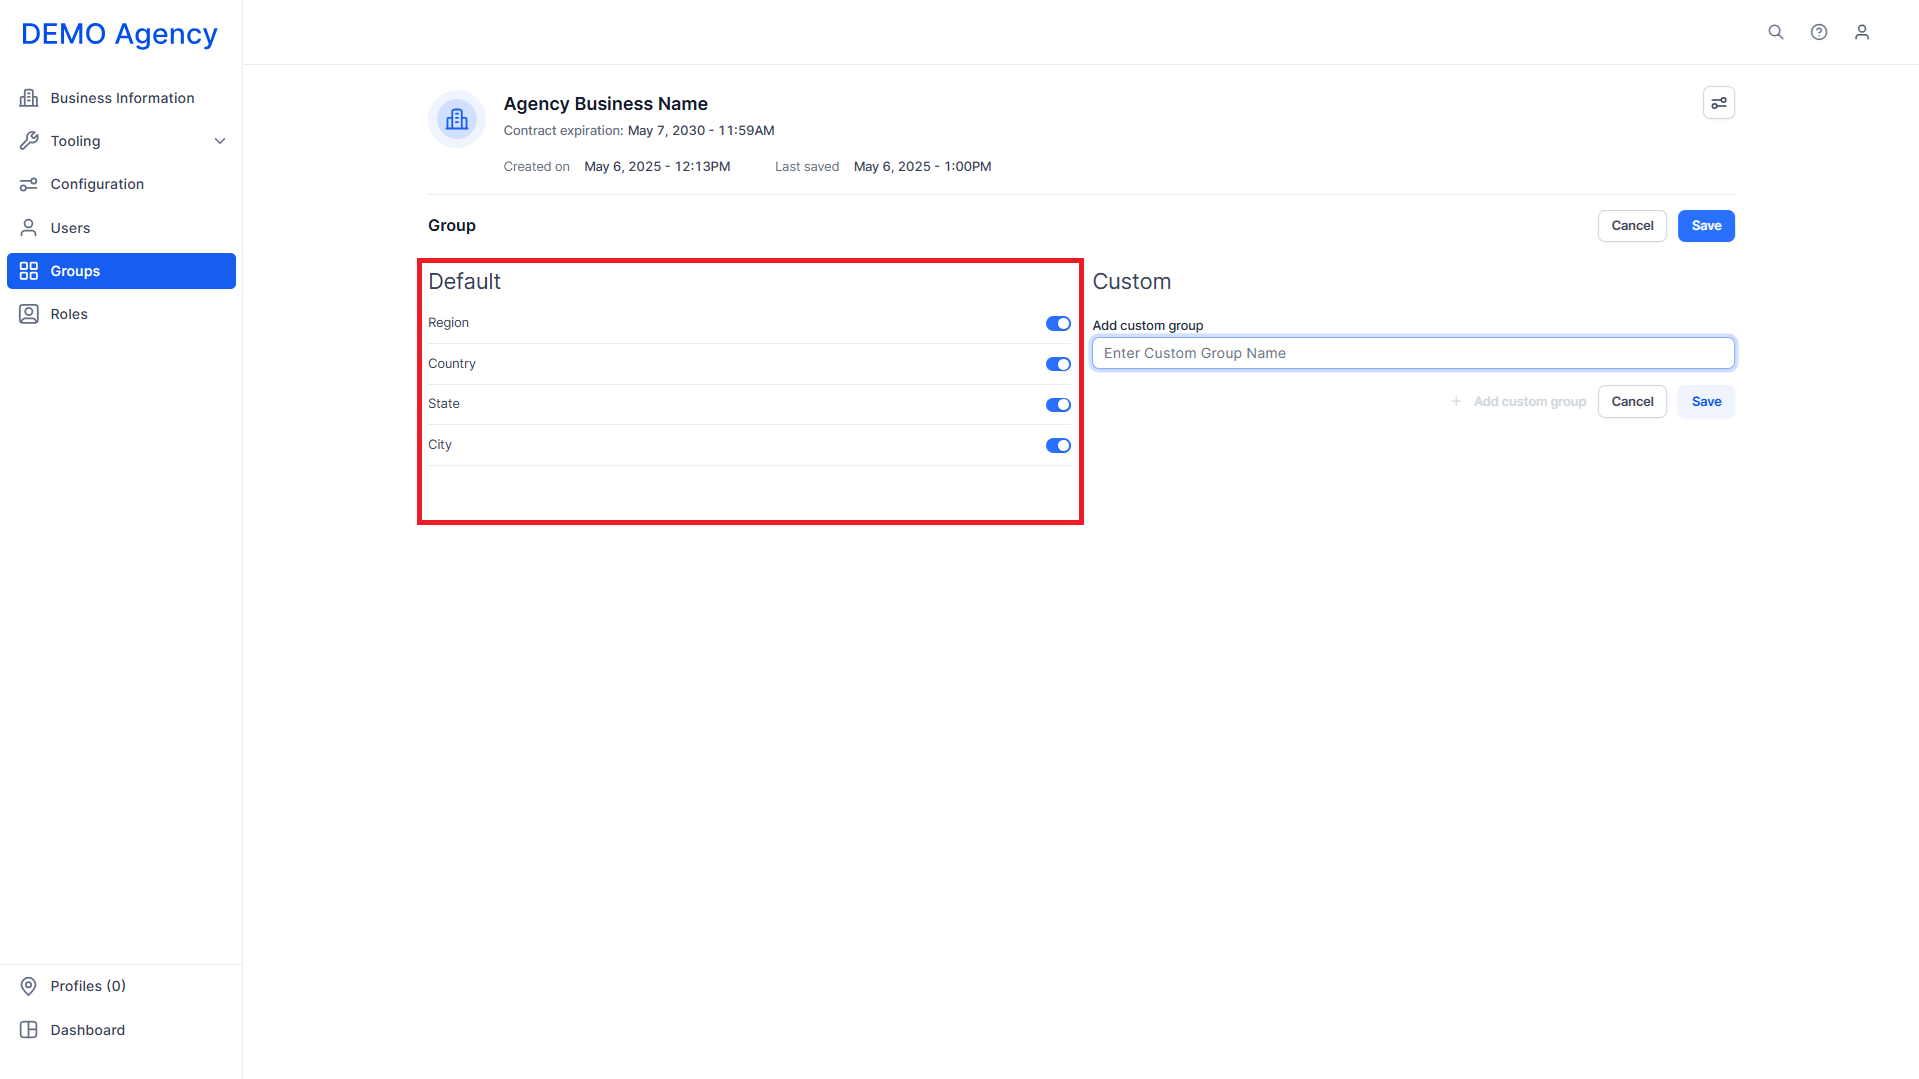Screen dimensions: 1919x1079
Task: Click the Profiles location pin icon
Action: click(x=29, y=986)
